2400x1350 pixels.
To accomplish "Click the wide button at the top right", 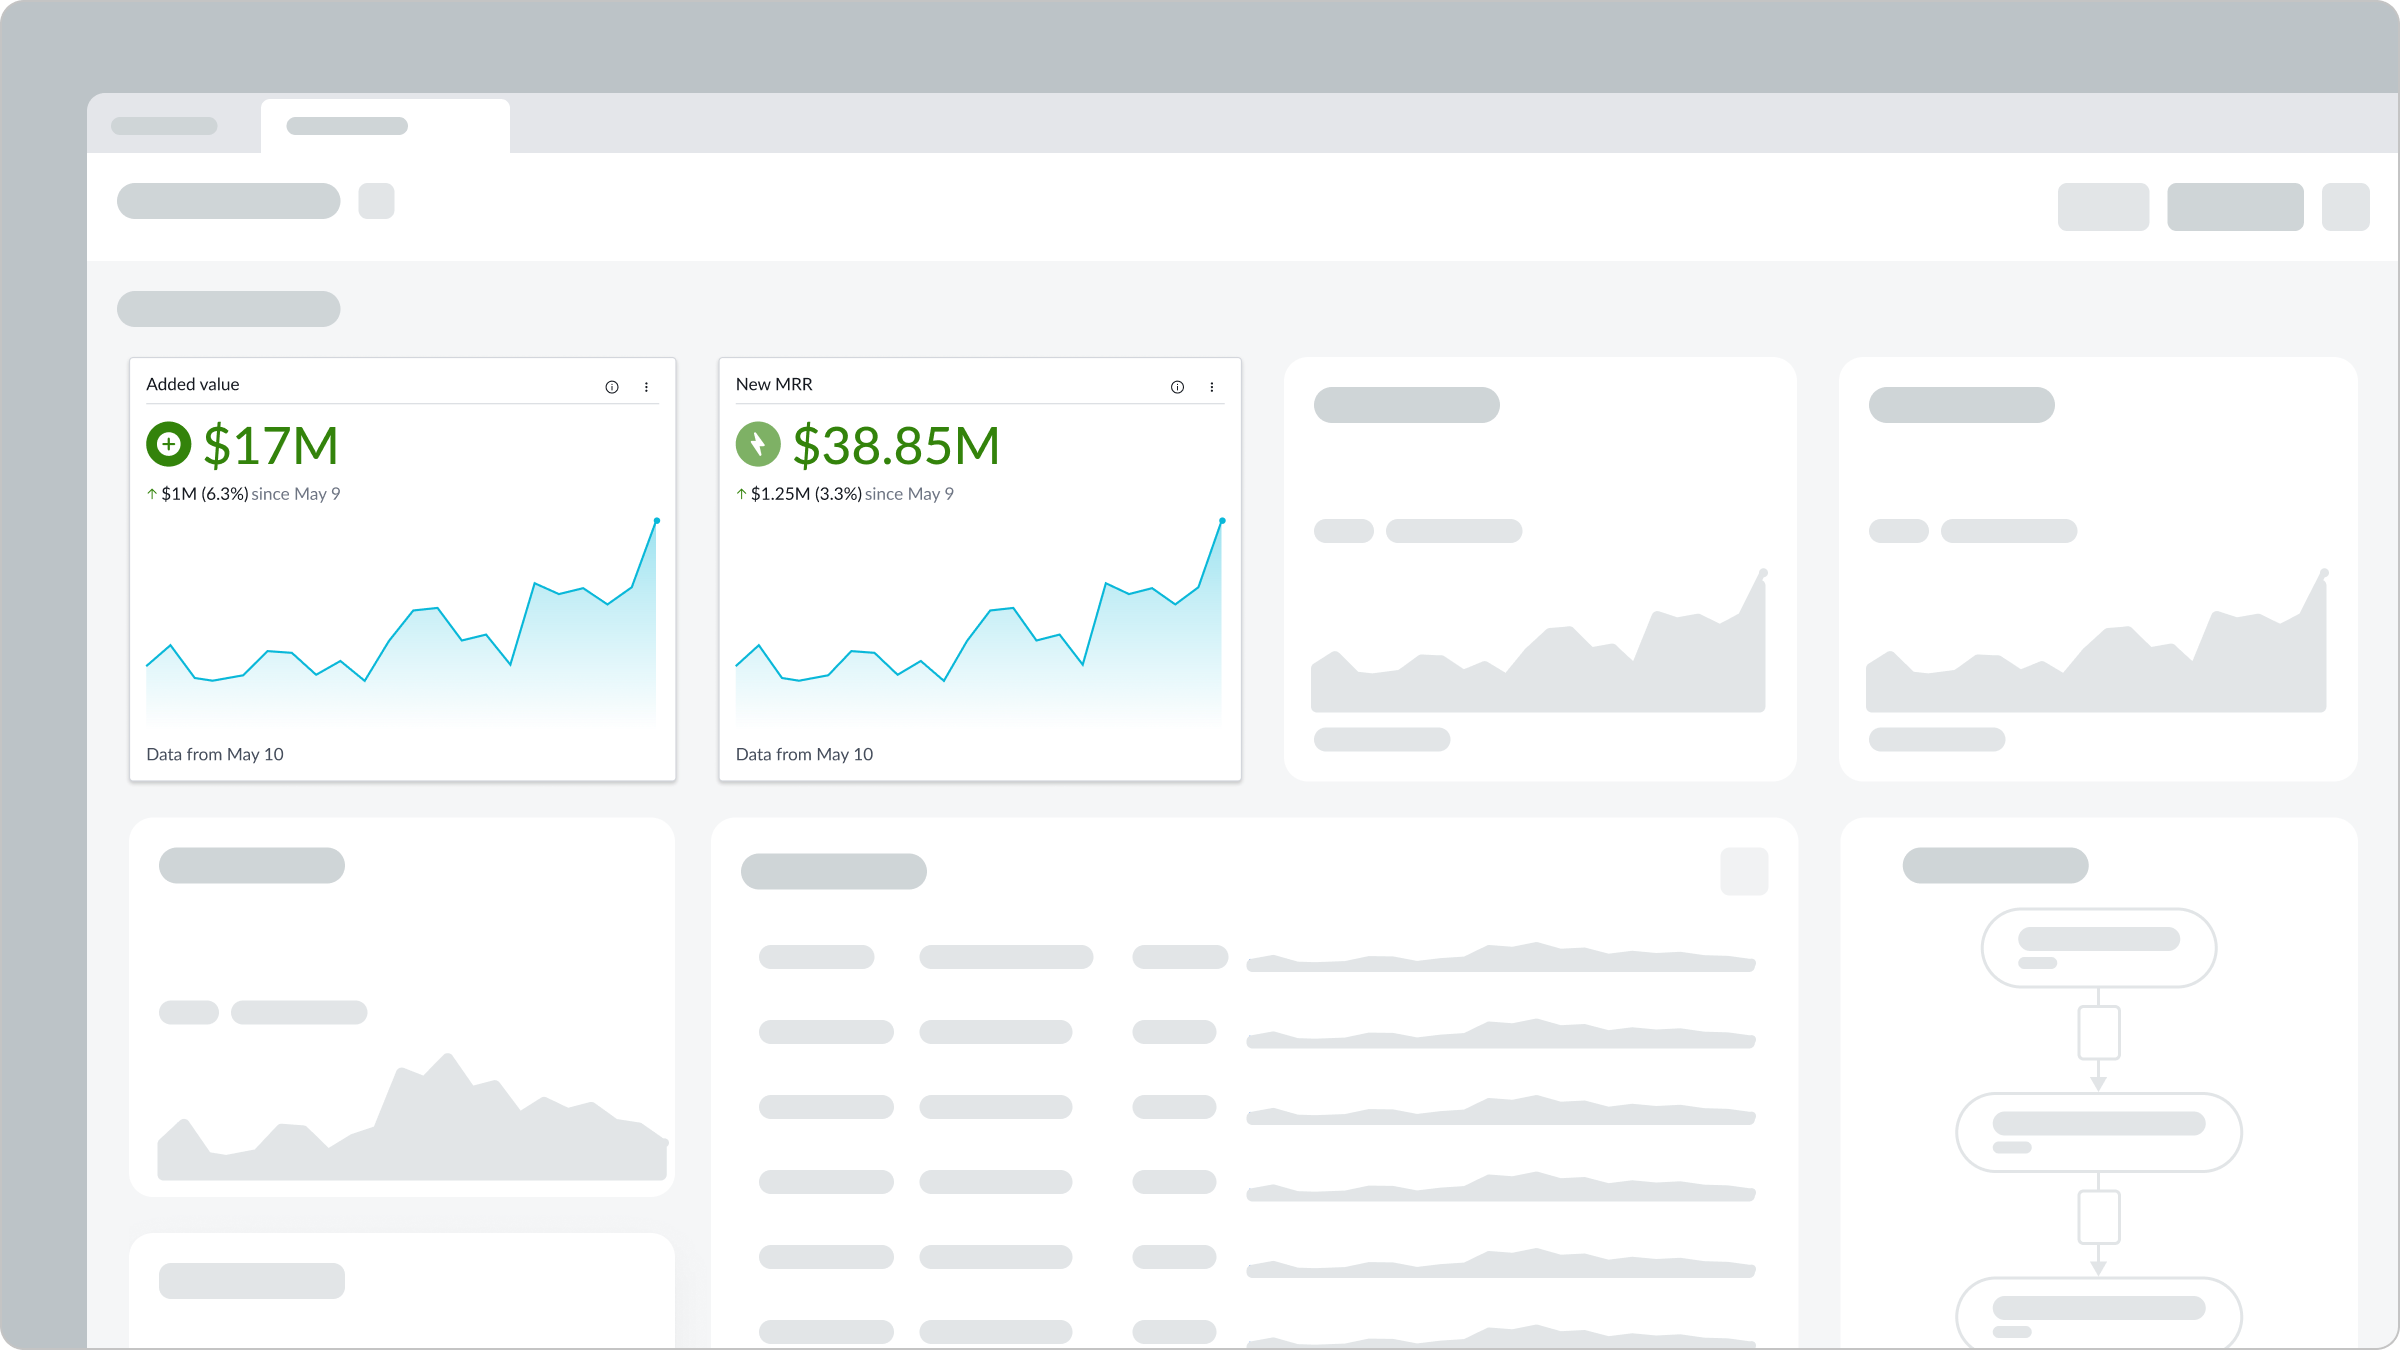I will point(2236,207).
